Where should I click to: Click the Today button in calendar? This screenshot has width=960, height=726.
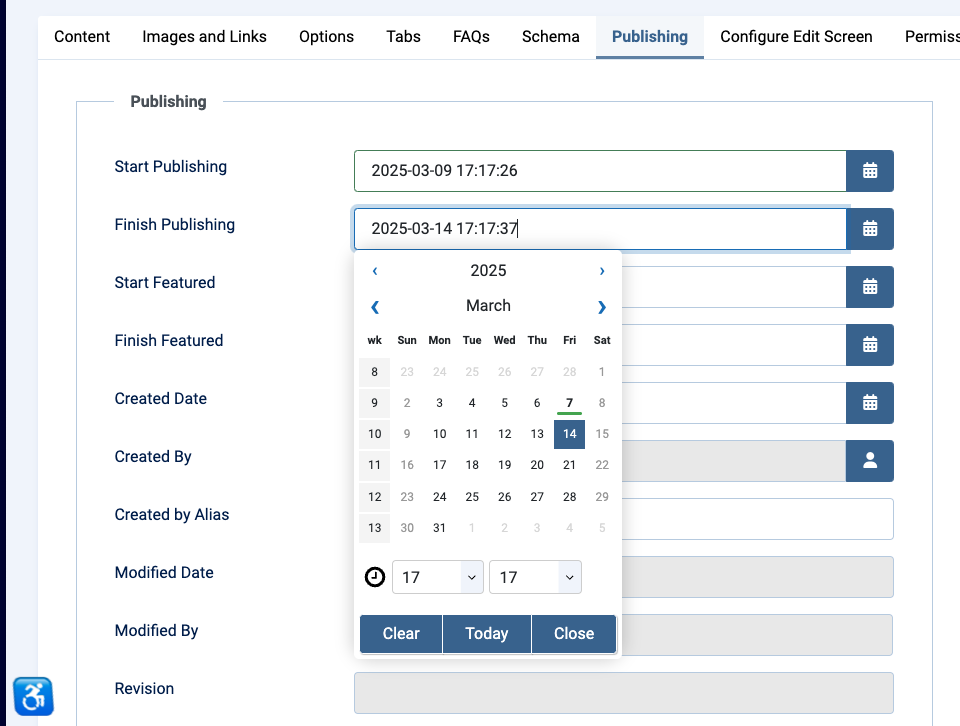coord(487,634)
